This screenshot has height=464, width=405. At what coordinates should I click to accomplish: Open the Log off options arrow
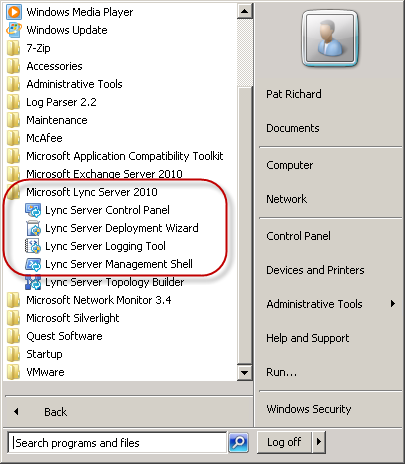(319, 442)
